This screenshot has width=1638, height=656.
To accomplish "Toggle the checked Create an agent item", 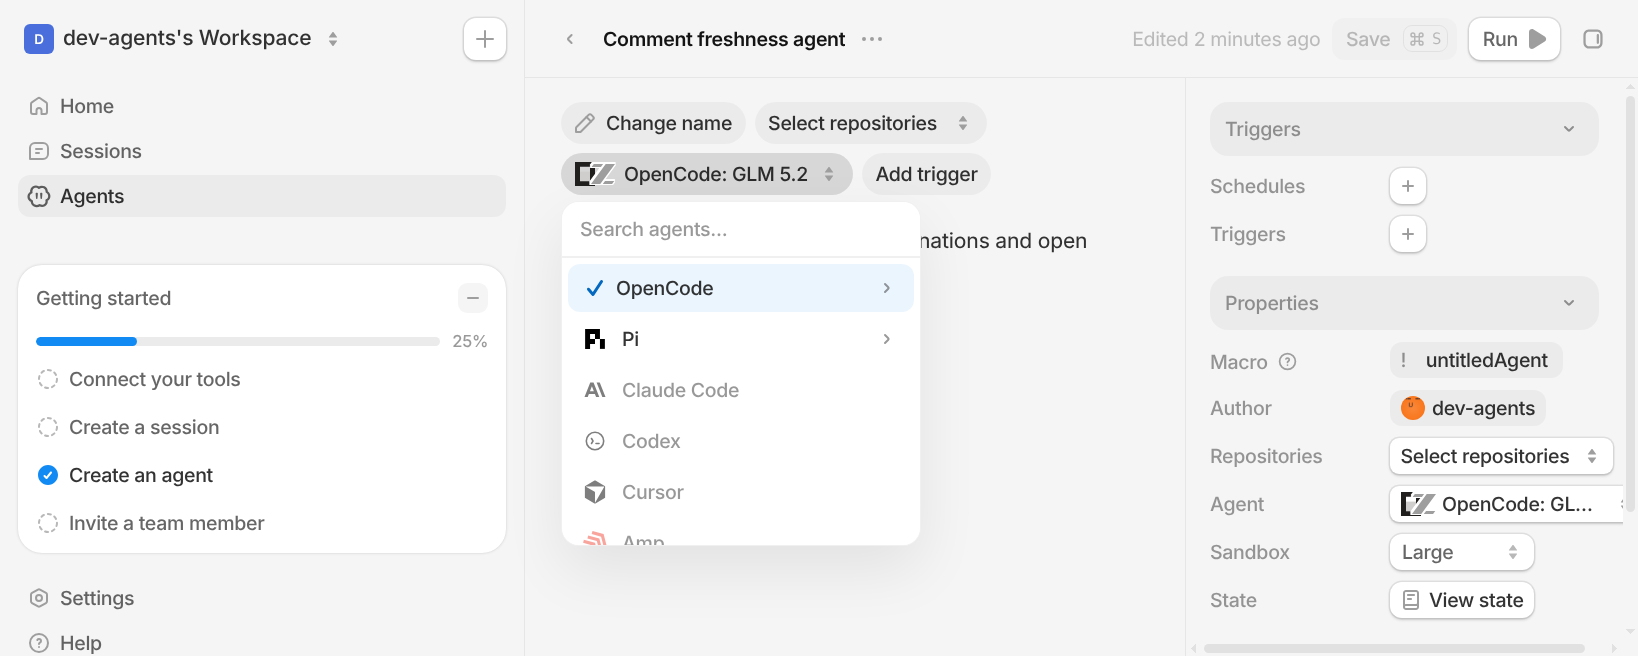I will coord(48,475).
